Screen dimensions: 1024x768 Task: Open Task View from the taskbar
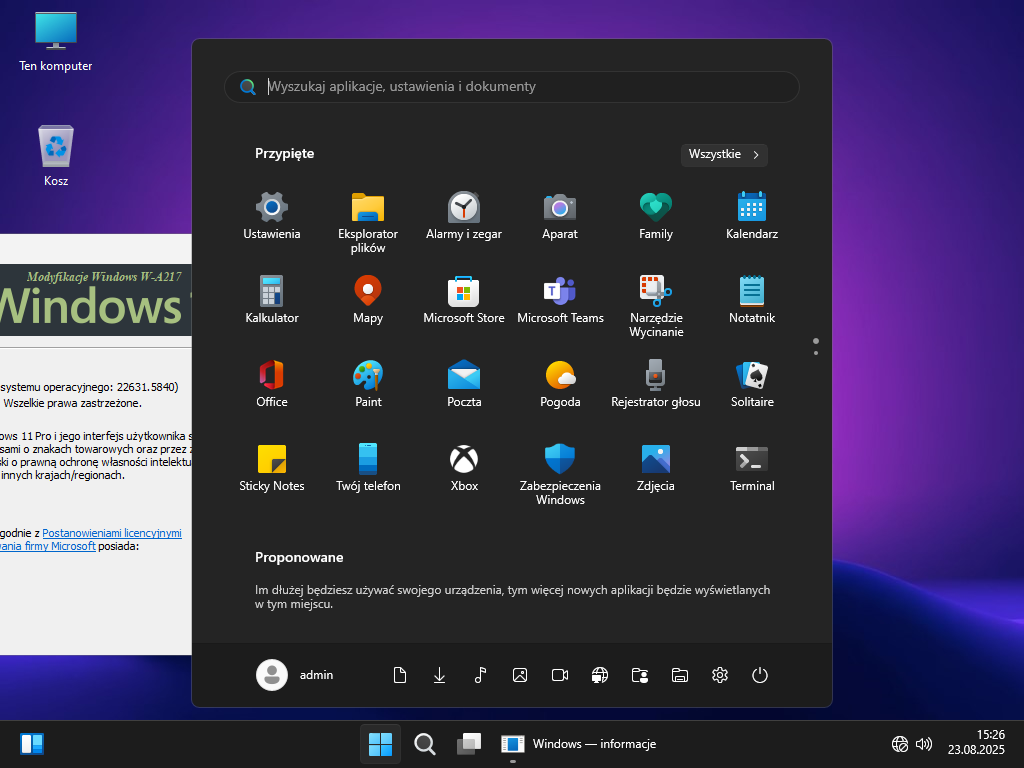click(x=469, y=744)
